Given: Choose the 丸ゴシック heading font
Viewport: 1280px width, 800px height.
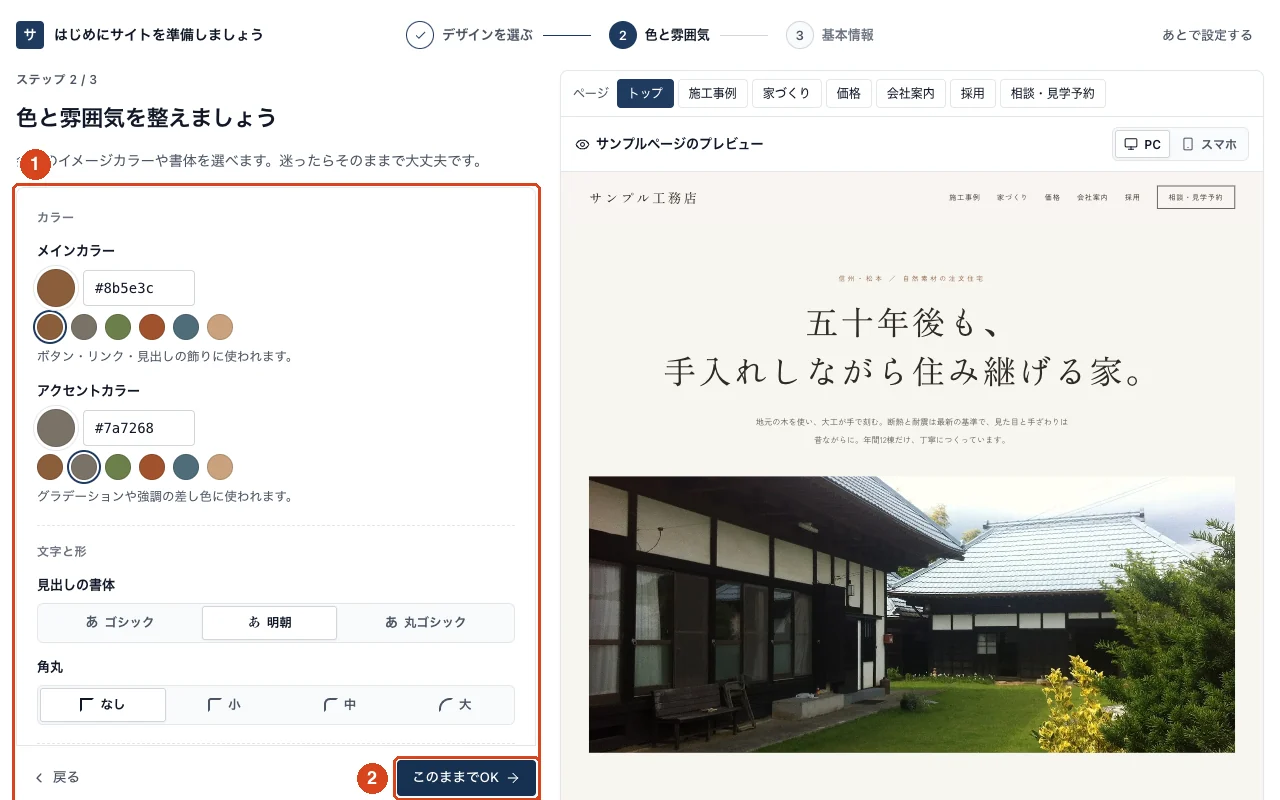Looking at the screenshot, I should [x=426, y=622].
